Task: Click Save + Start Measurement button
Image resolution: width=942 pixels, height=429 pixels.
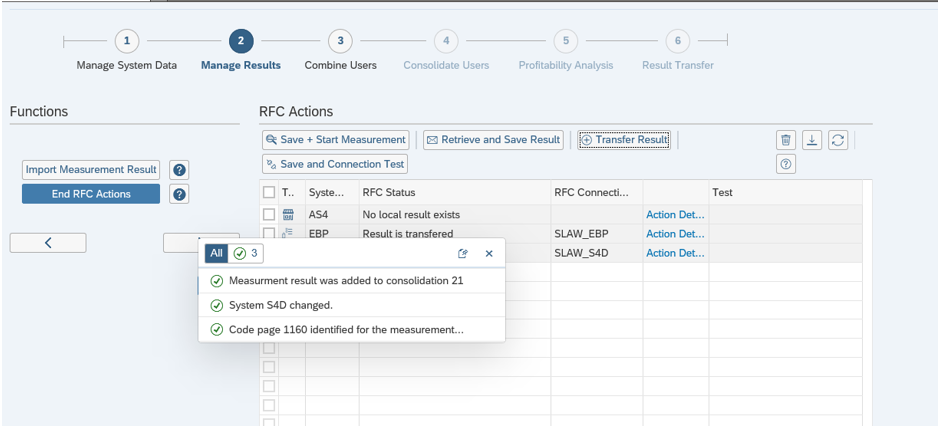Action: pos(336,140)
